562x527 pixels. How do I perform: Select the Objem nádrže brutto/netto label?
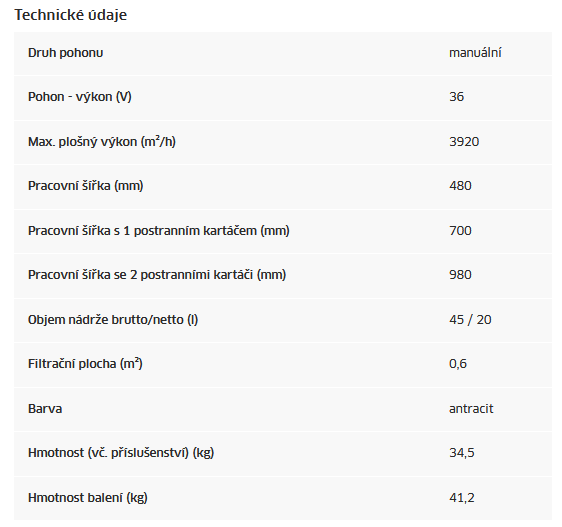point(113,319)
